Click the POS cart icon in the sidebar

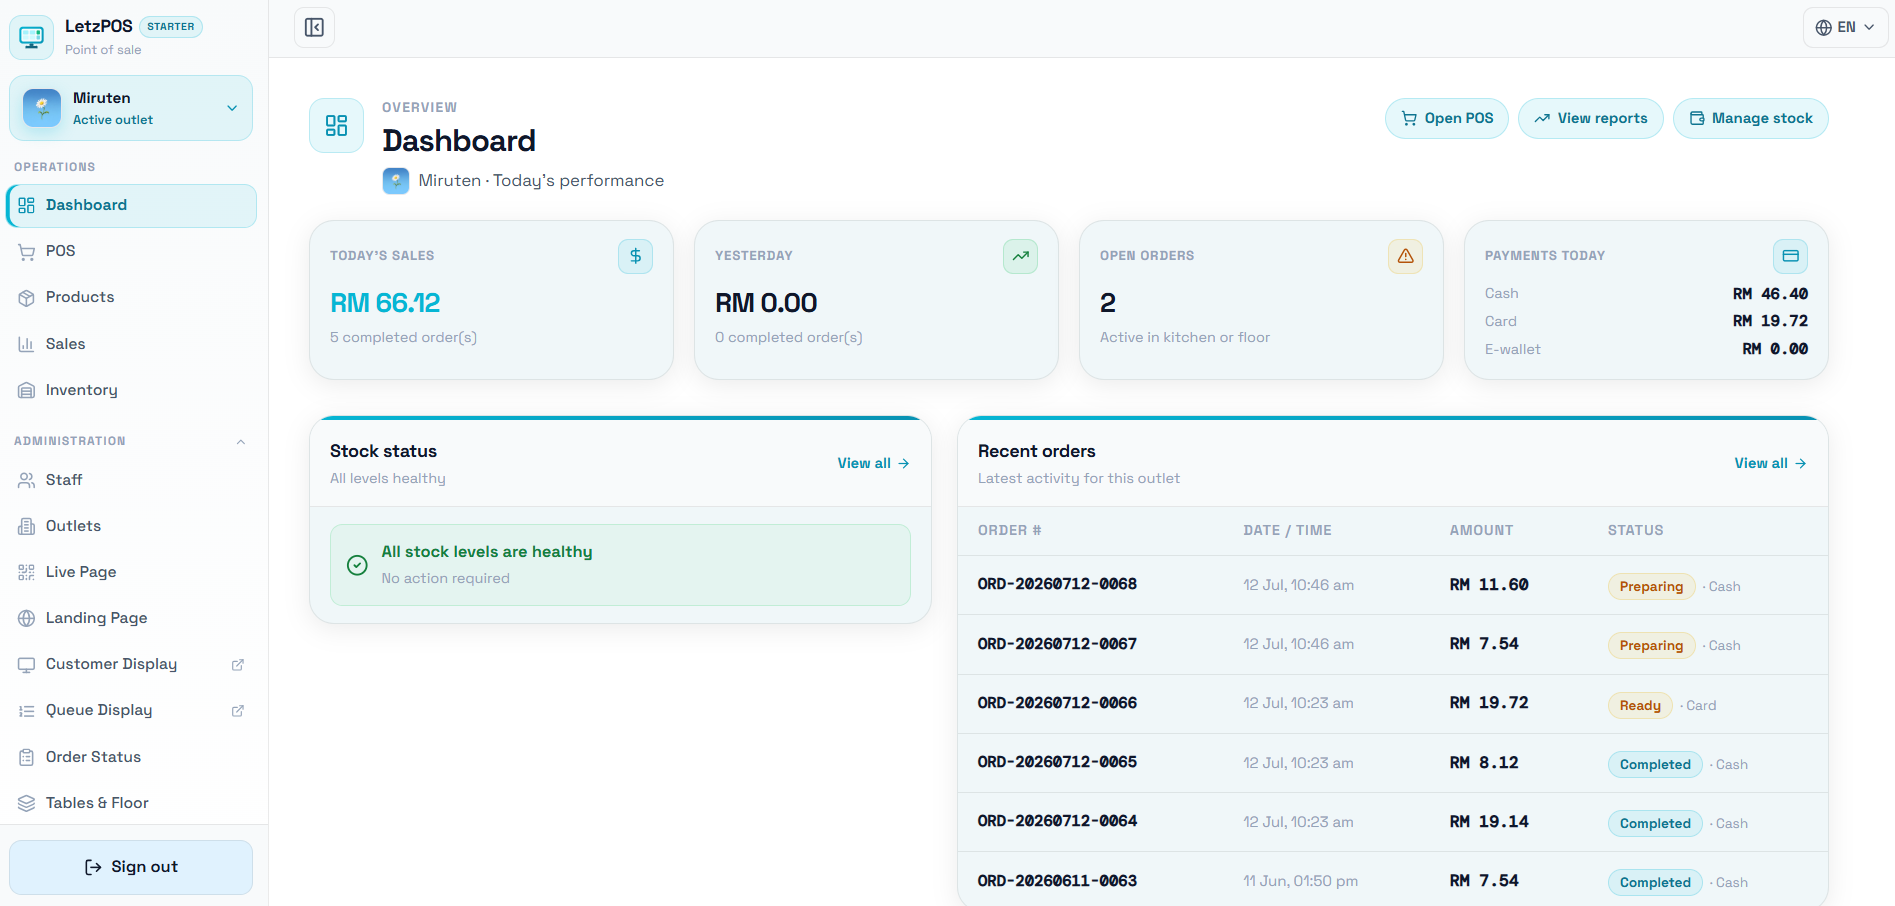(x=27, y=252)
